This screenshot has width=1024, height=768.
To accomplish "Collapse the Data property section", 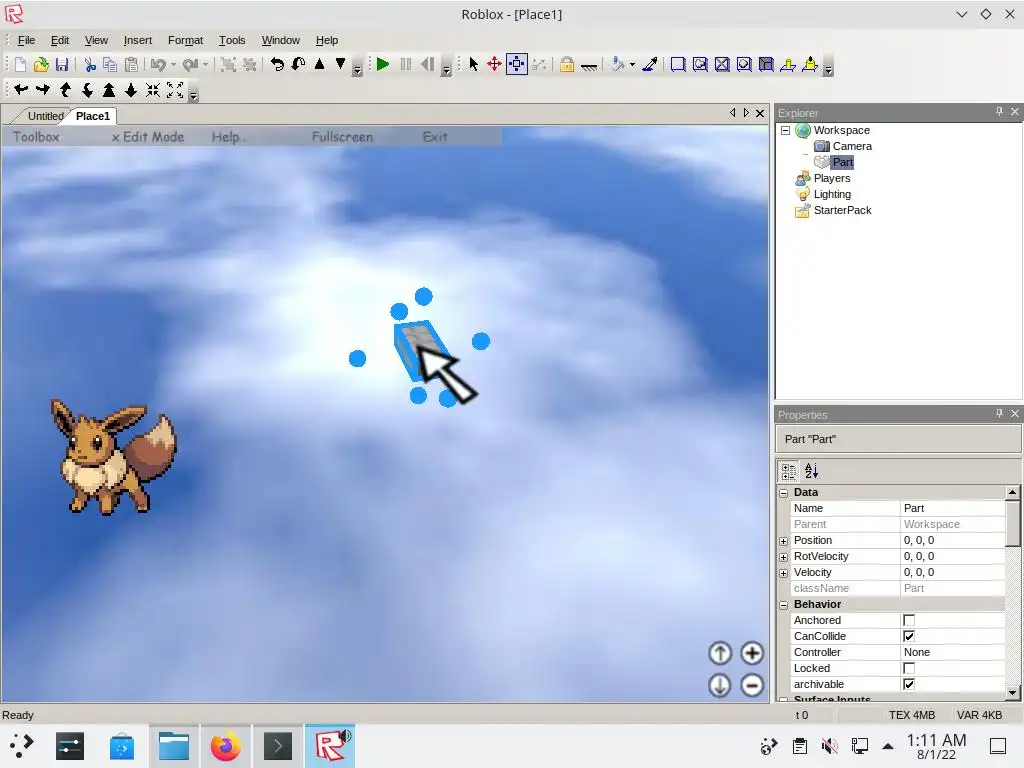I will point(784,493).
